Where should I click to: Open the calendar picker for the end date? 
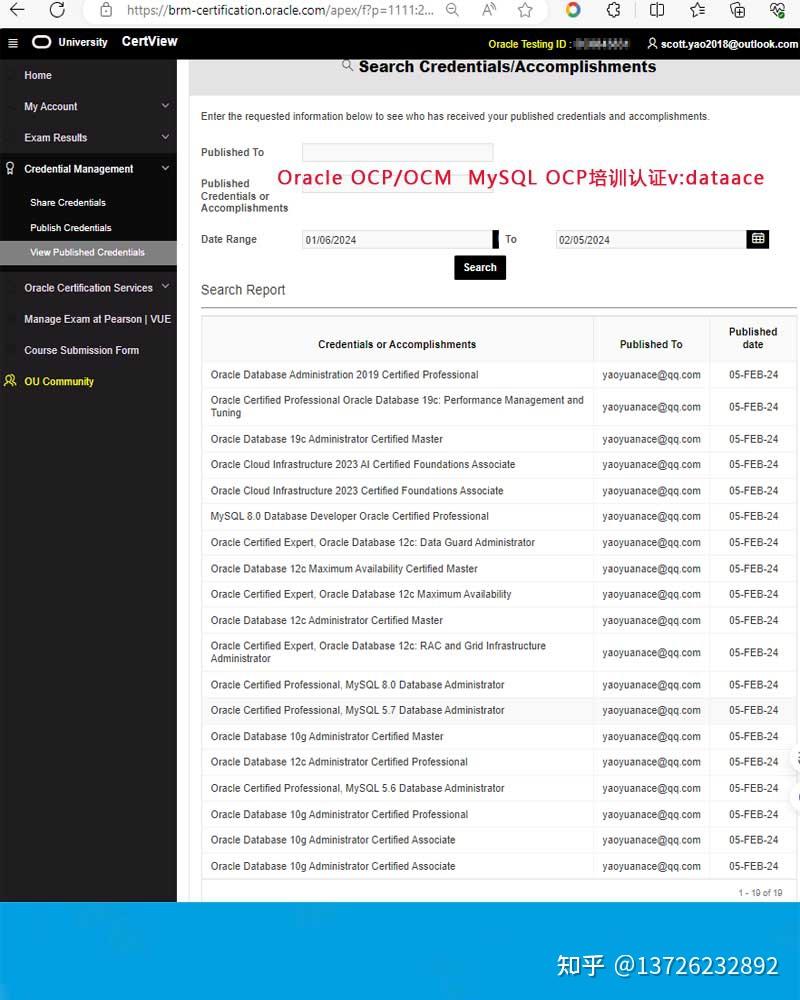758,239
